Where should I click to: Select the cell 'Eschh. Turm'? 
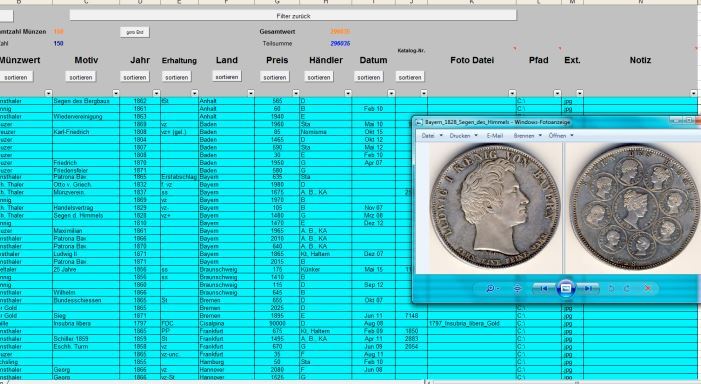[x=86, y=346]
